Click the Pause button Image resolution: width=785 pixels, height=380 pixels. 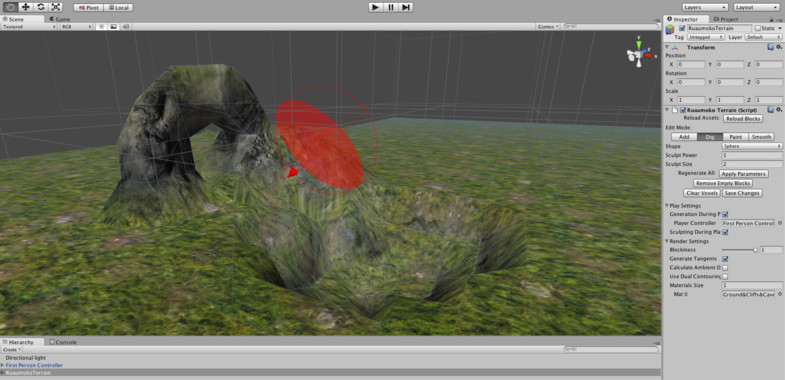pos(391,8)
